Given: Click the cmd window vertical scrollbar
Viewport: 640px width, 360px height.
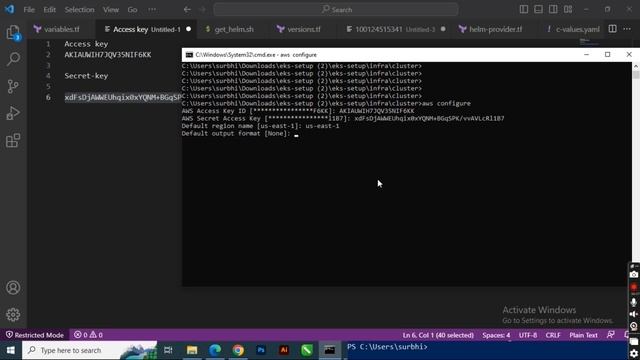Looking at the screenshot, I should point(636,173).
